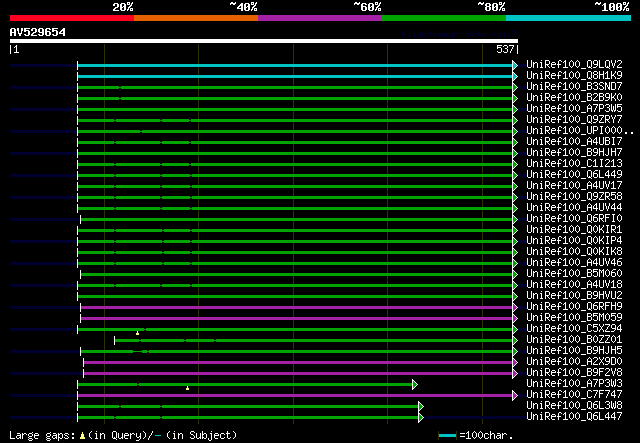The height and width of the screenshot is (443, 640).
Task: Click the red 20% segment of the color scale
Action: pyautogui.click(x=72, y=18)
